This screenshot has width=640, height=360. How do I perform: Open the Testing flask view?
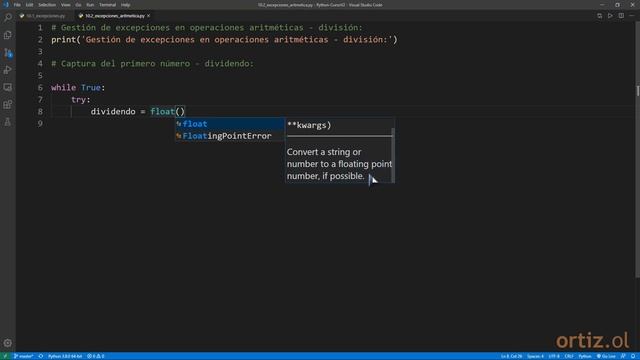point(8,122)
